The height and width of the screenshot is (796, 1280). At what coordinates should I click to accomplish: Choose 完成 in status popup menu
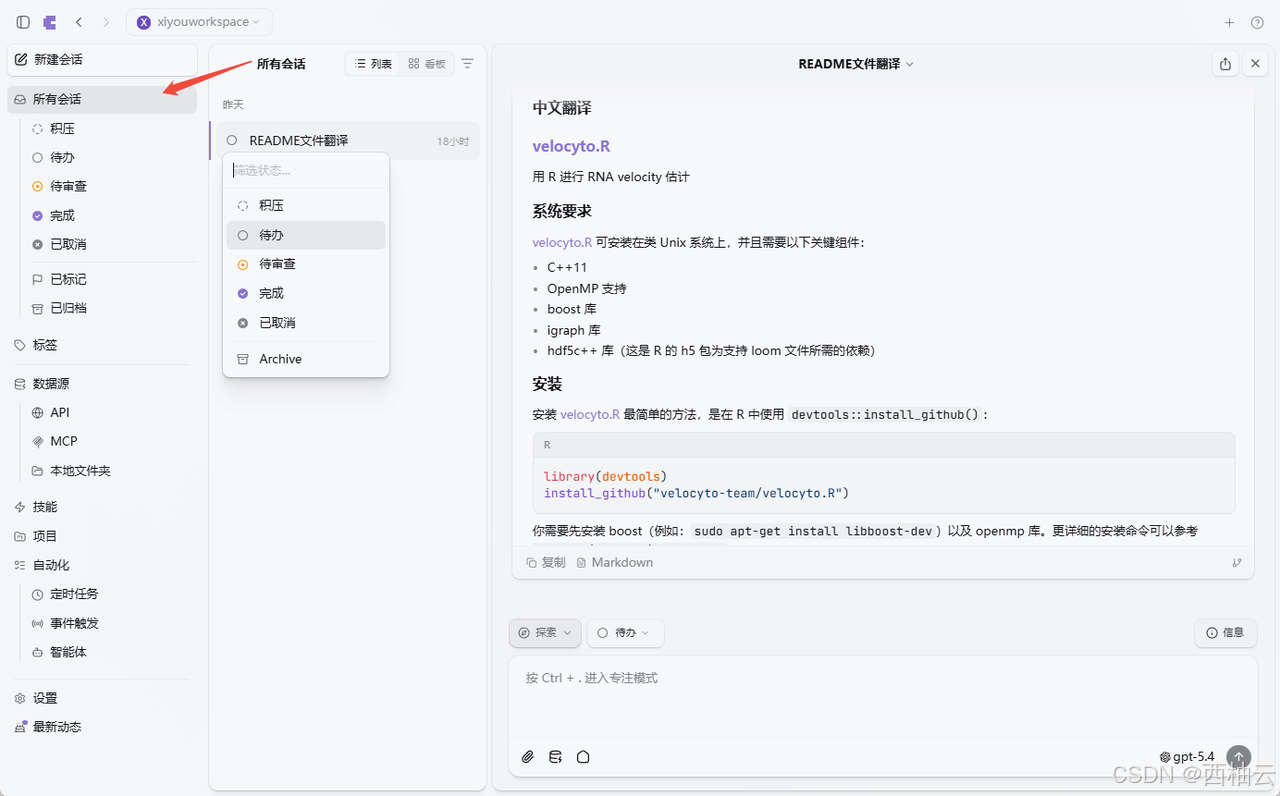pyautogui.click(x=306, y=293)
